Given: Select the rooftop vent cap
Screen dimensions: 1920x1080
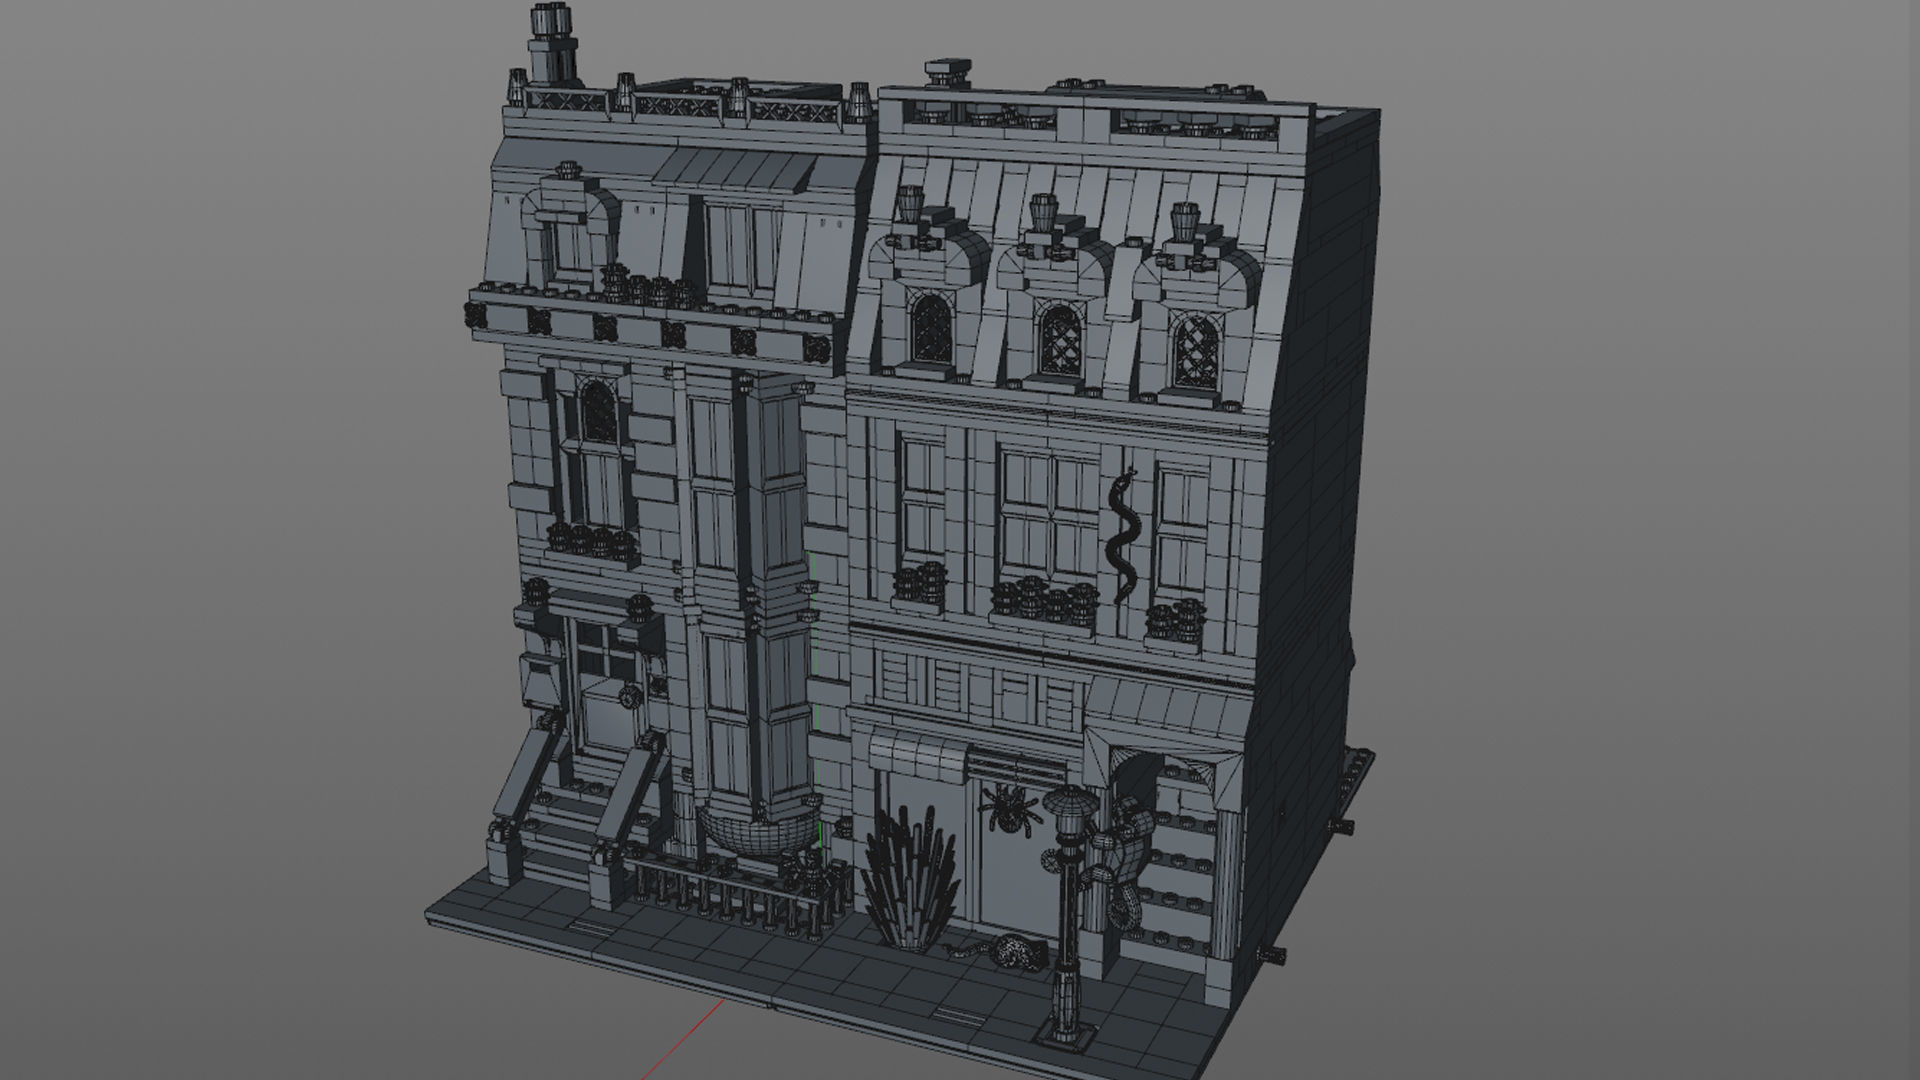Looking at the screenshot, I should click(x=948, y=70).
